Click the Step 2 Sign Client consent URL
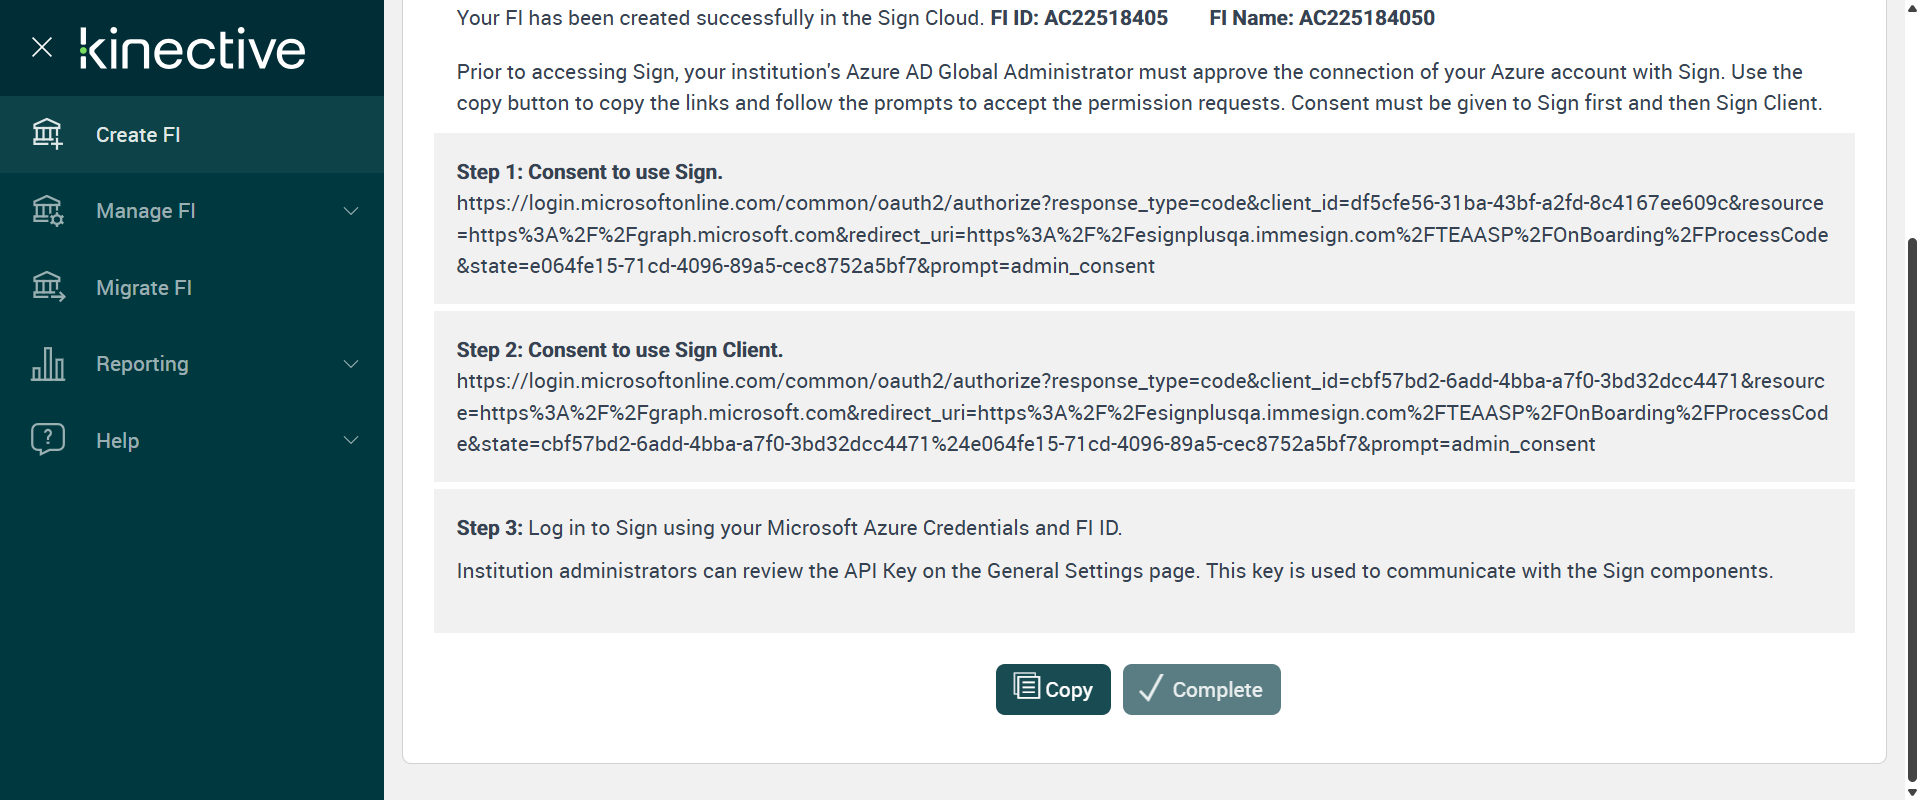The height and width of the screenshot is (800, 1920). [x=1141, y=413]
